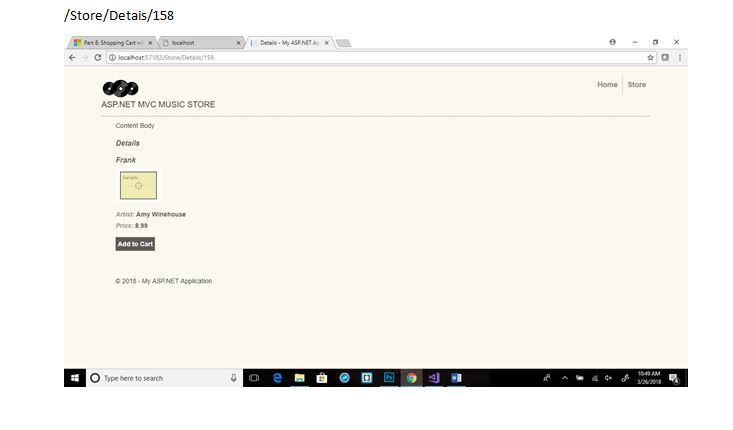Open Task View on the taskbar

coord(254,378)
